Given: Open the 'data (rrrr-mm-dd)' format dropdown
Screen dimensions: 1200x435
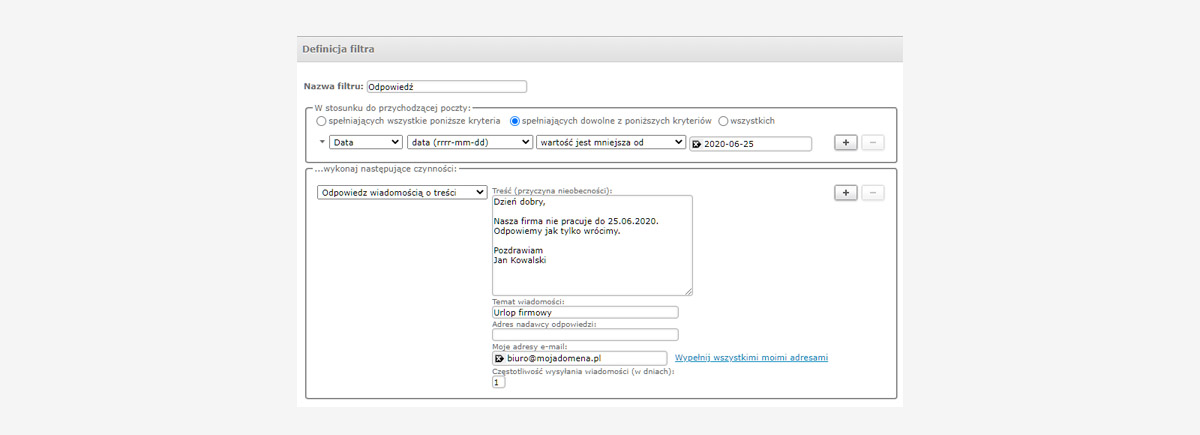Looking at the screenshot, I should (x=470, y=143).
